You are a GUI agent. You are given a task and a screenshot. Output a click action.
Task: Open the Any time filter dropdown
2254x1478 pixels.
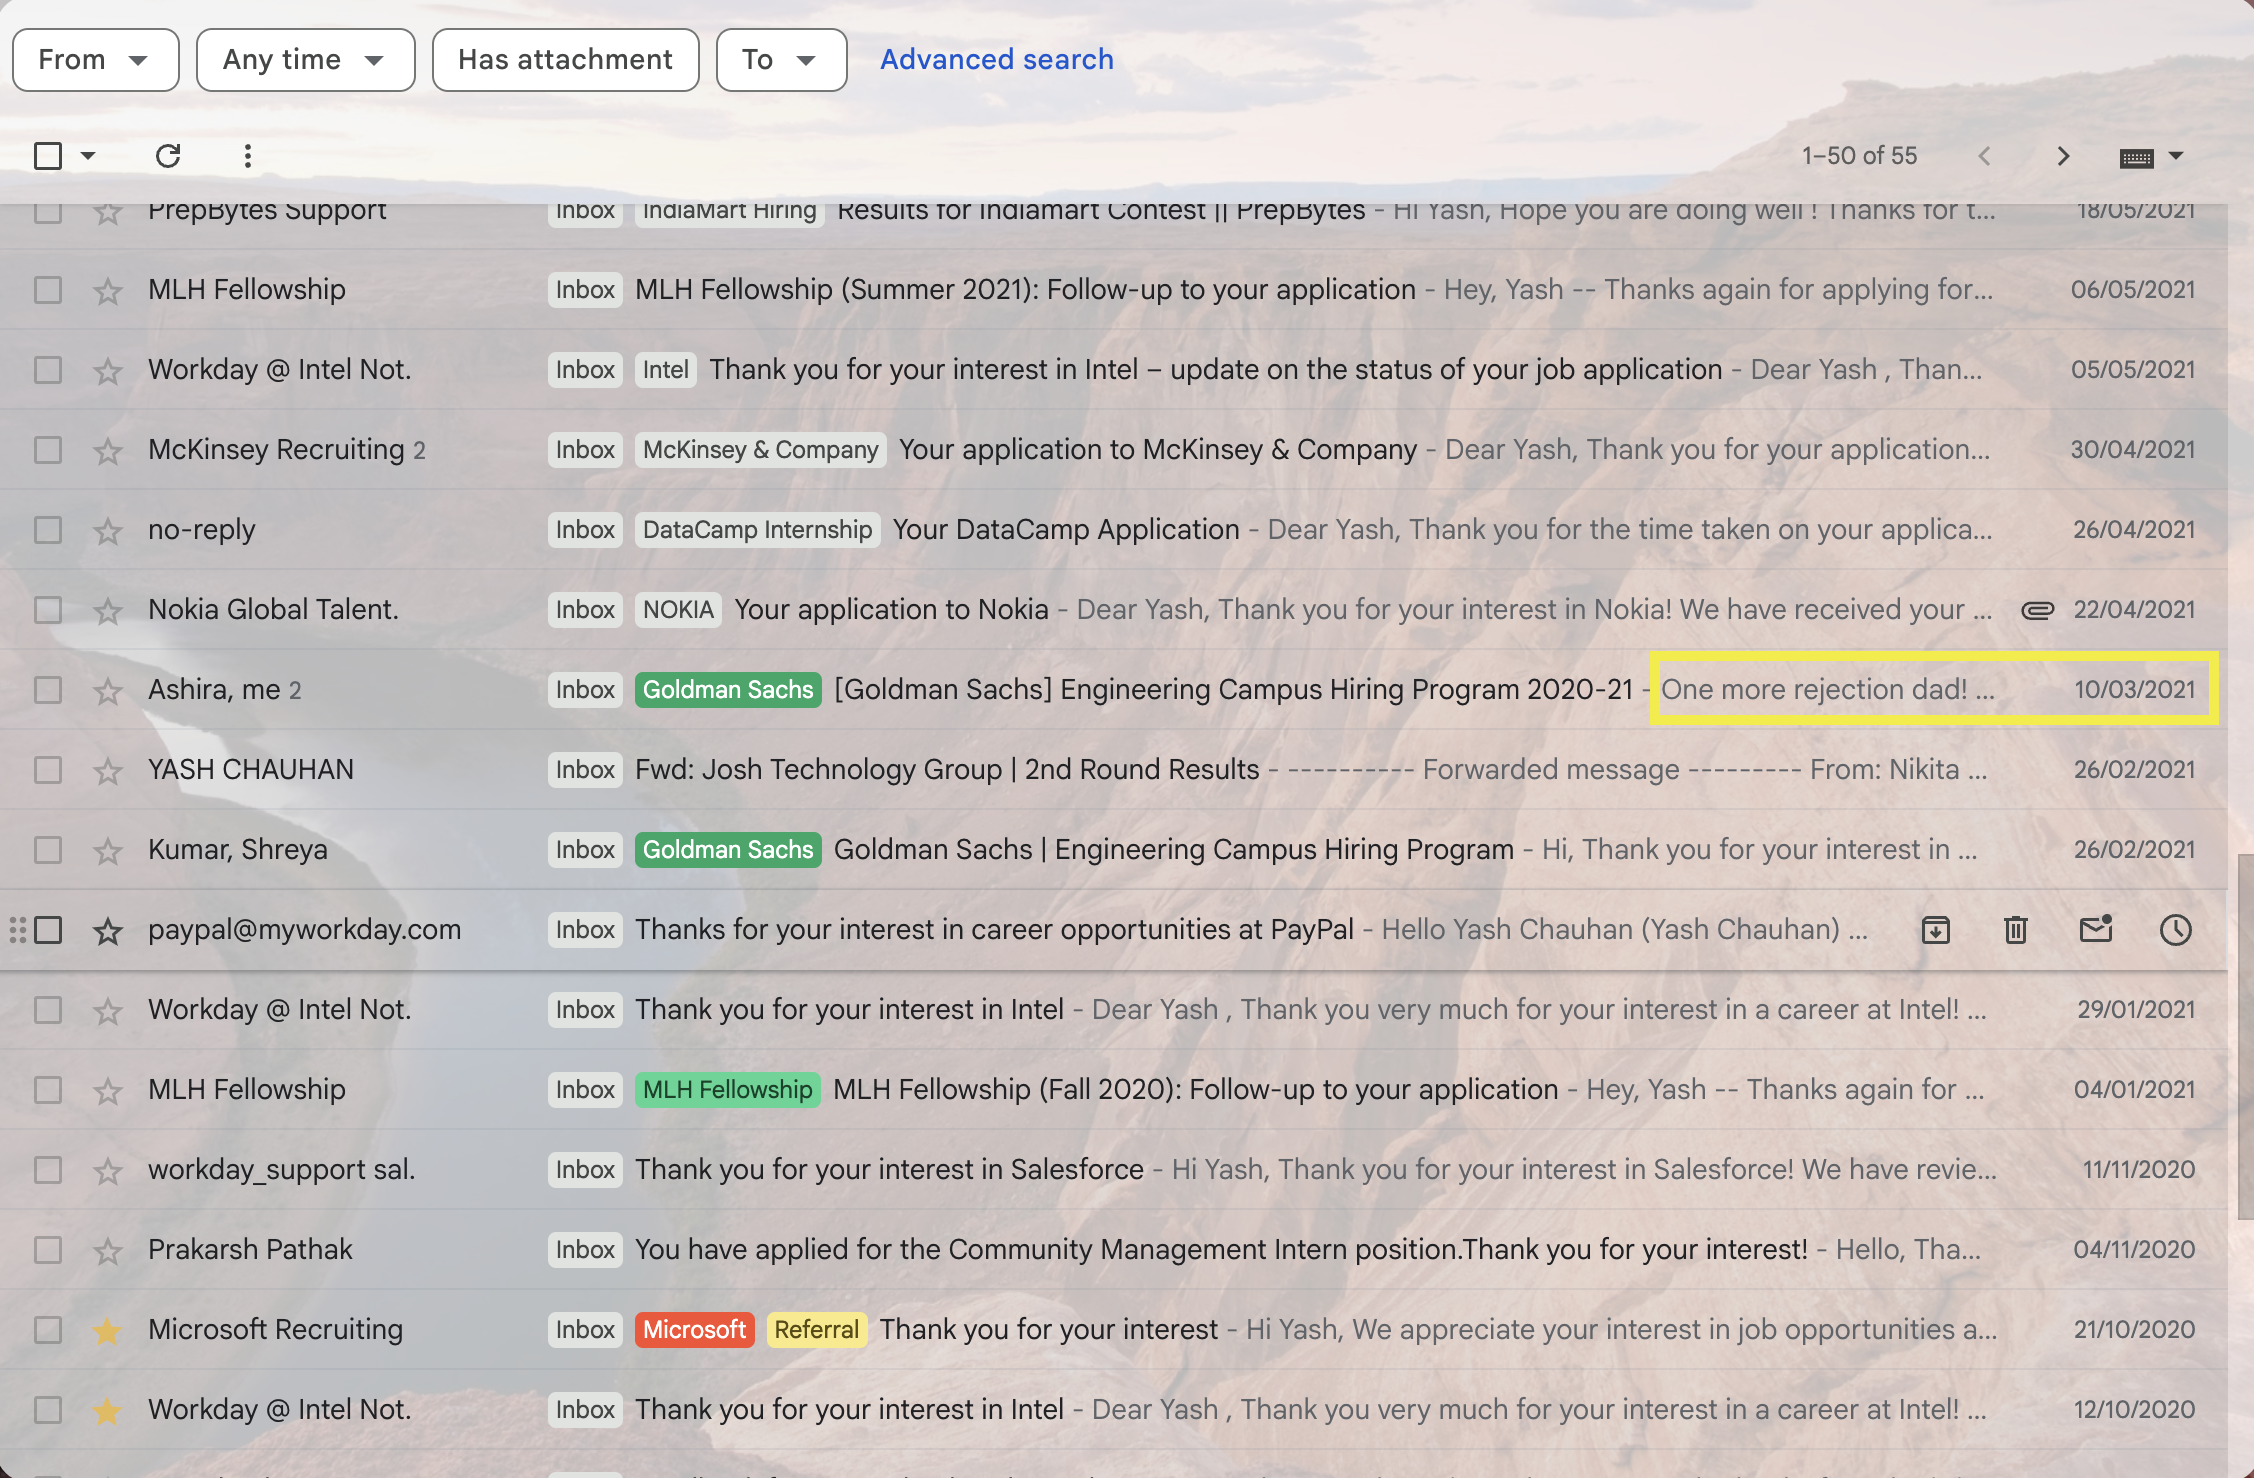(306, 60)
